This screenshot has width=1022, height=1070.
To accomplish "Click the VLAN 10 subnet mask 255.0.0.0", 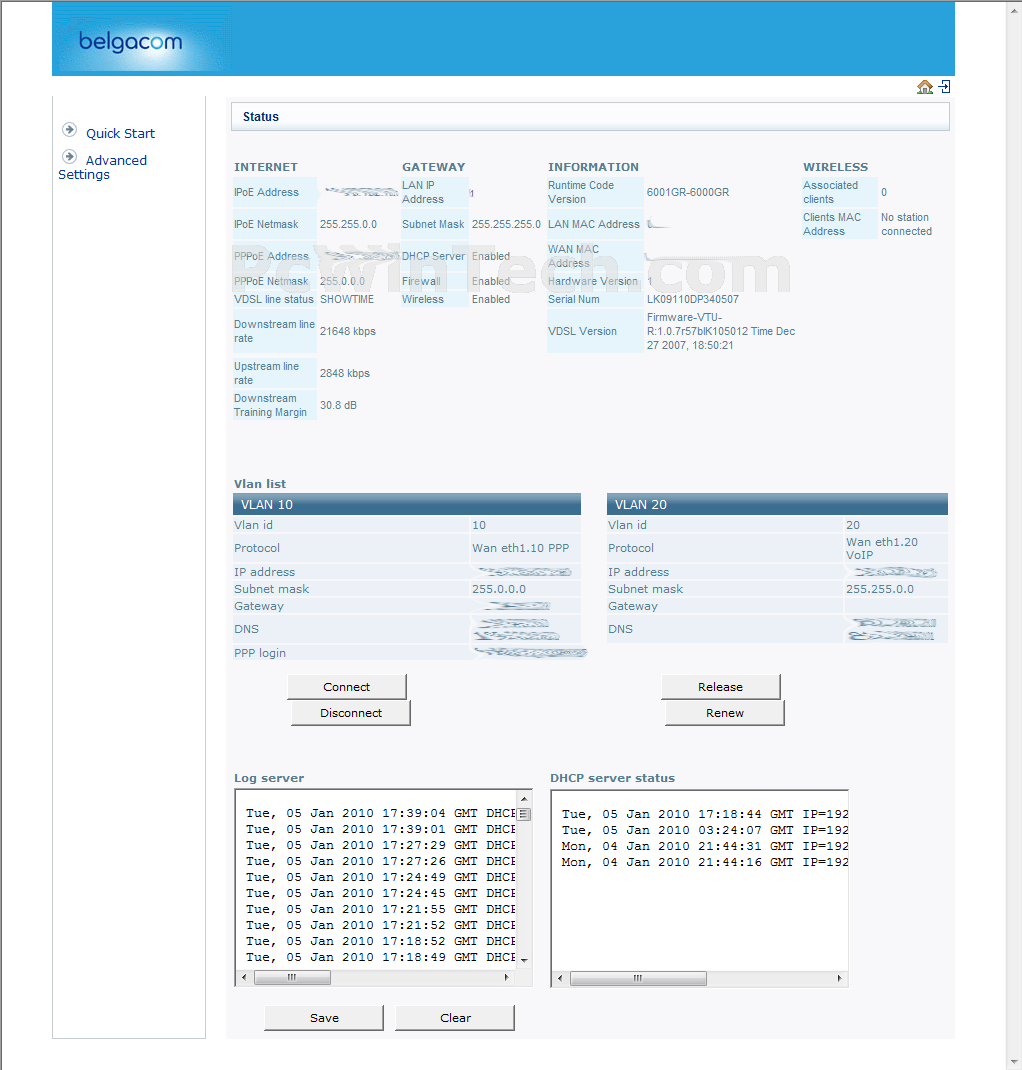I will 499,589.
